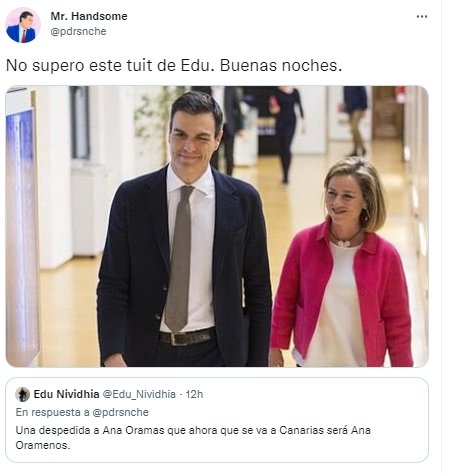Open the @Edu_Nividhia handle link
This screenshot has width=449, height=474.
pos(139,394)
